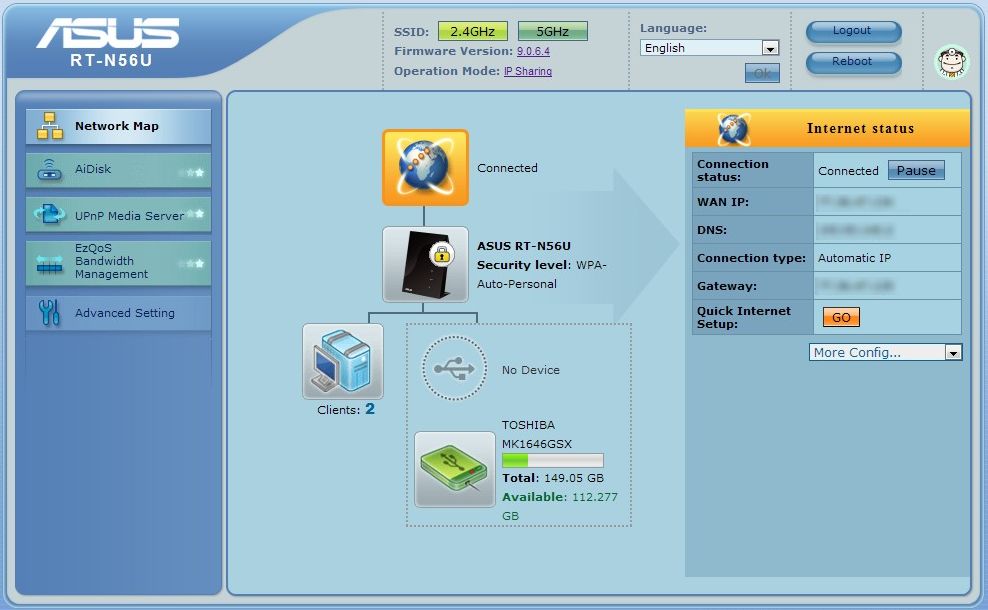Click the monkey doctor avatar icon
The image size is (988, 610).
point(951,62)
